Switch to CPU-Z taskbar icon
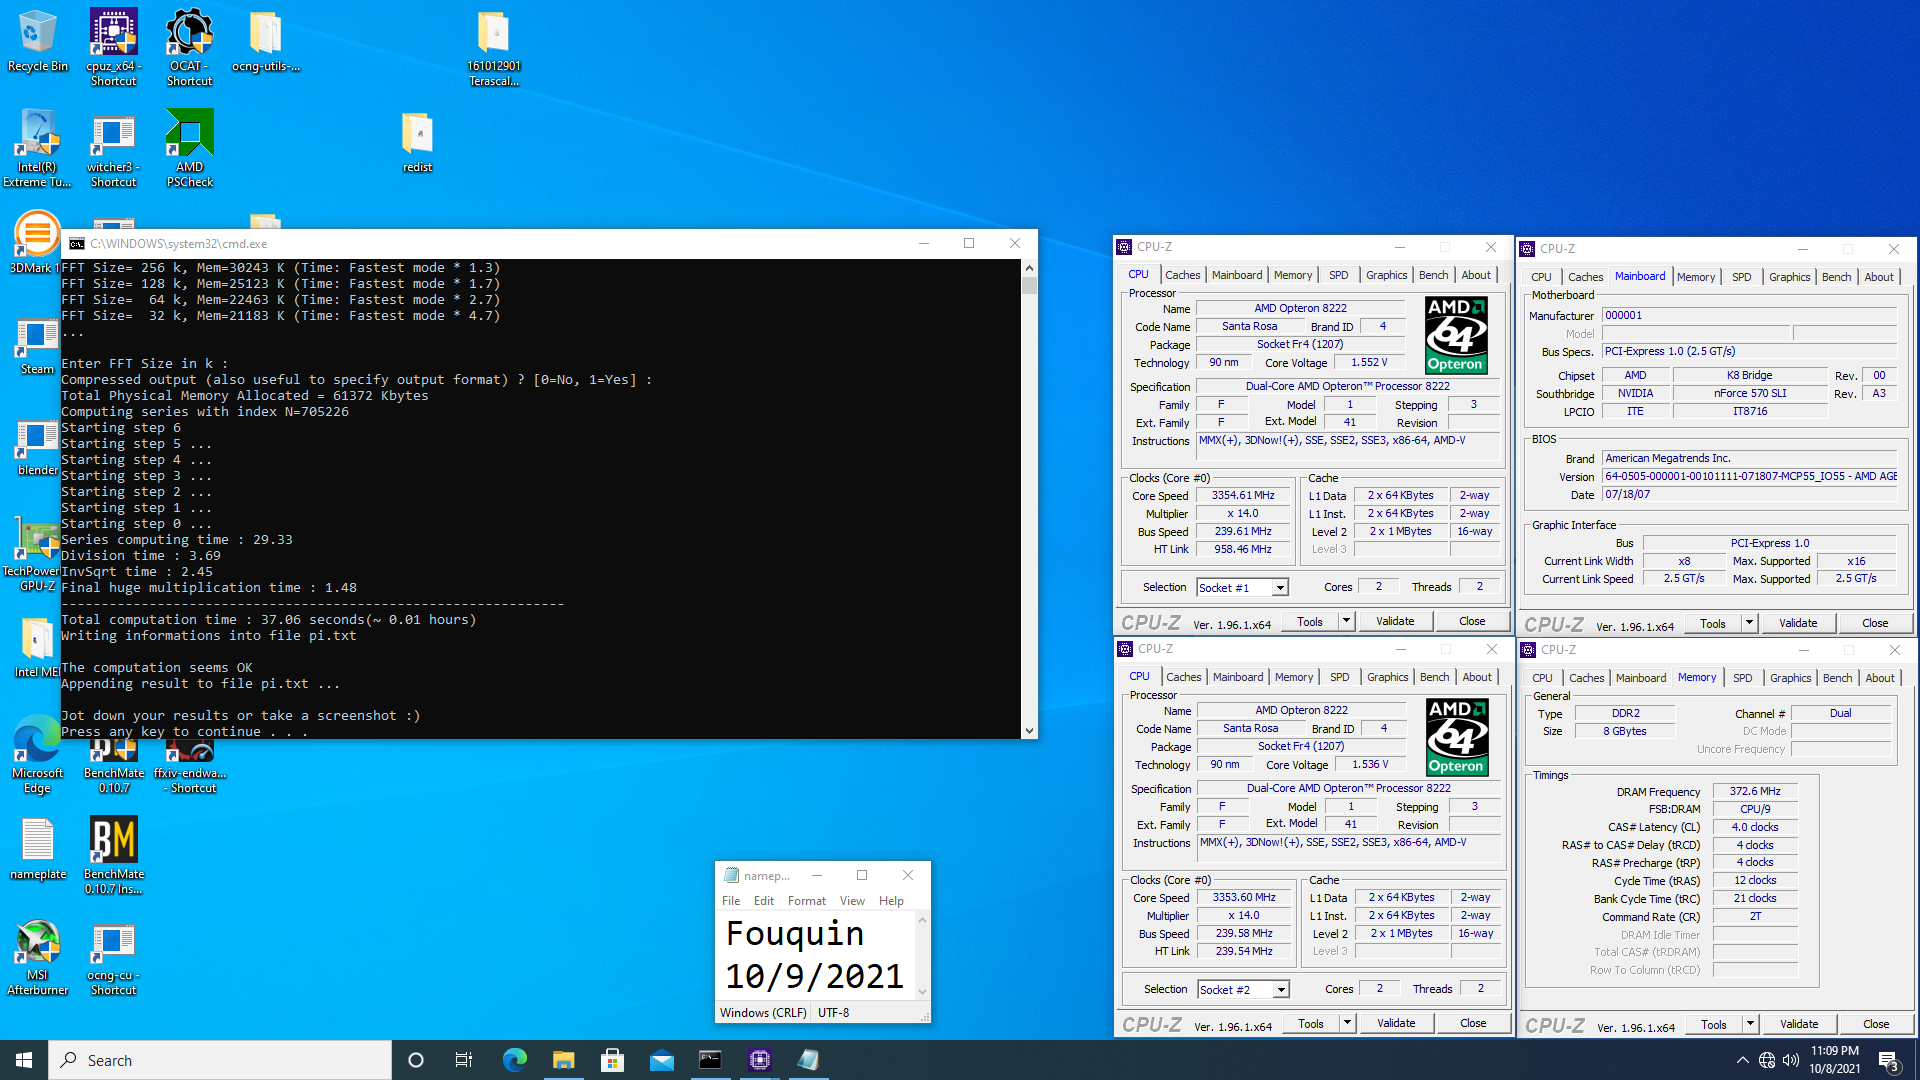Image resolution: width=1920 pixels, height=1080 pixels. (x=759, y=1060)
